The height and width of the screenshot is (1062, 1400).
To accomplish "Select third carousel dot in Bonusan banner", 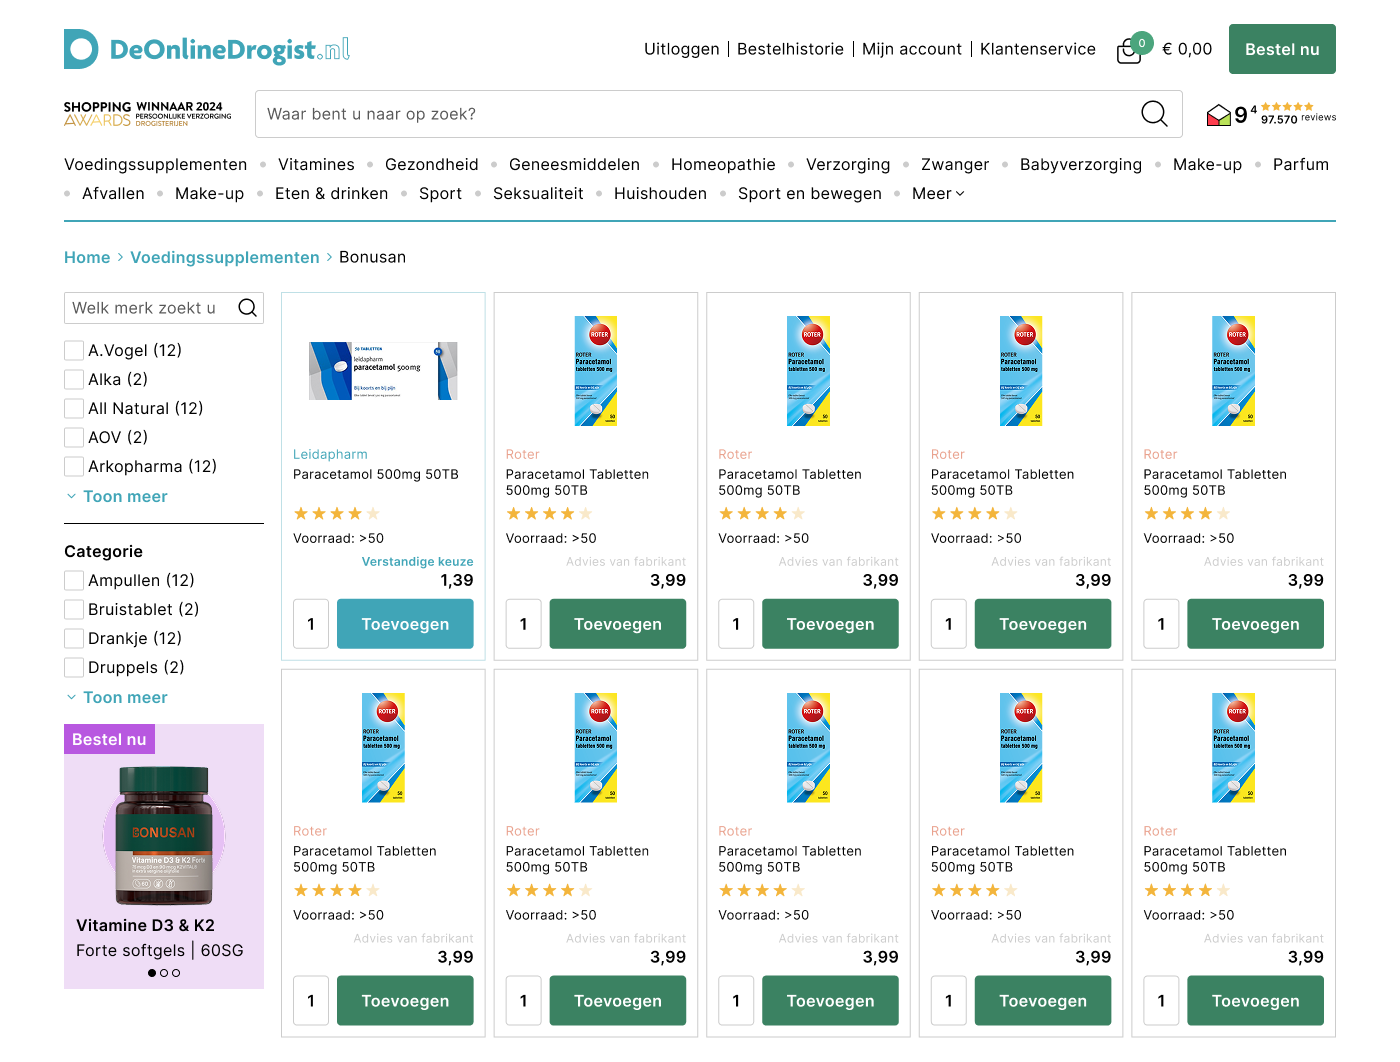I will pos(176,973).
